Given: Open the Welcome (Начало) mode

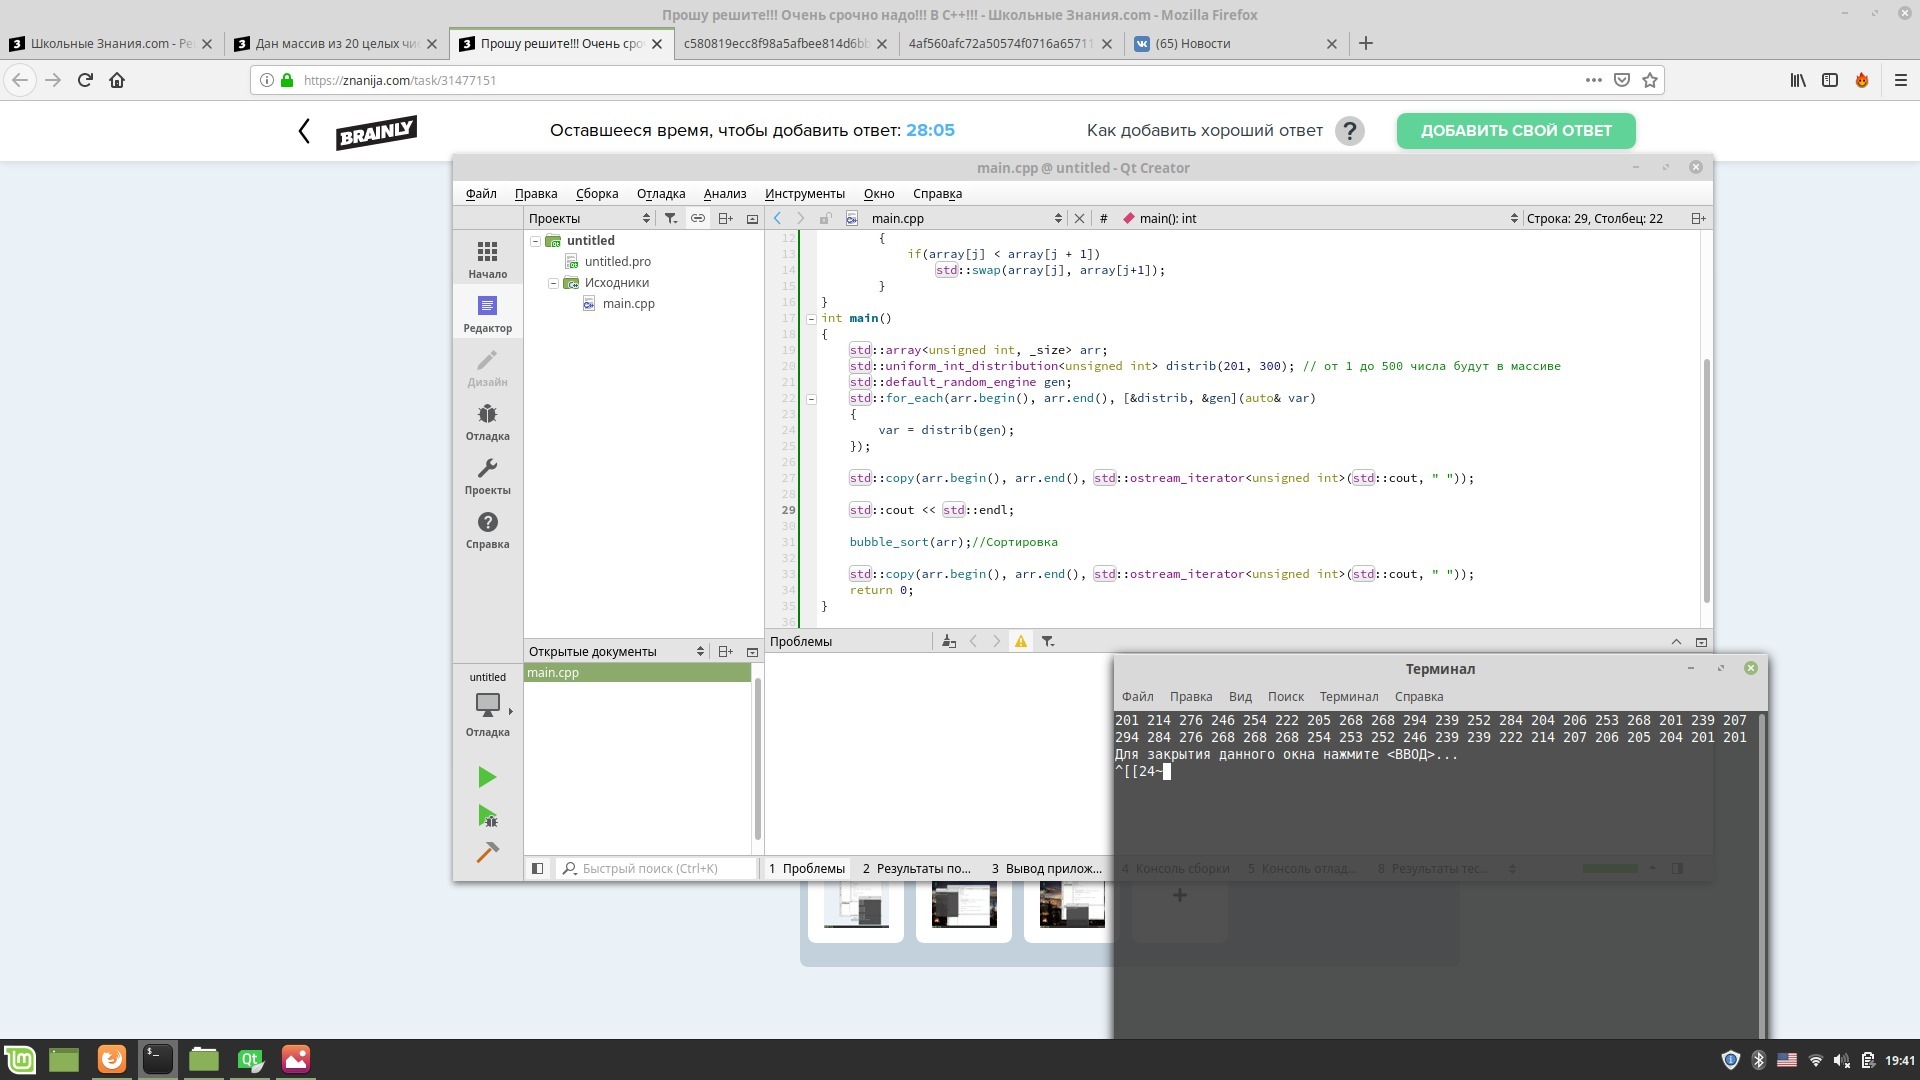Looking at the screenshot, I should coord(487,259).
